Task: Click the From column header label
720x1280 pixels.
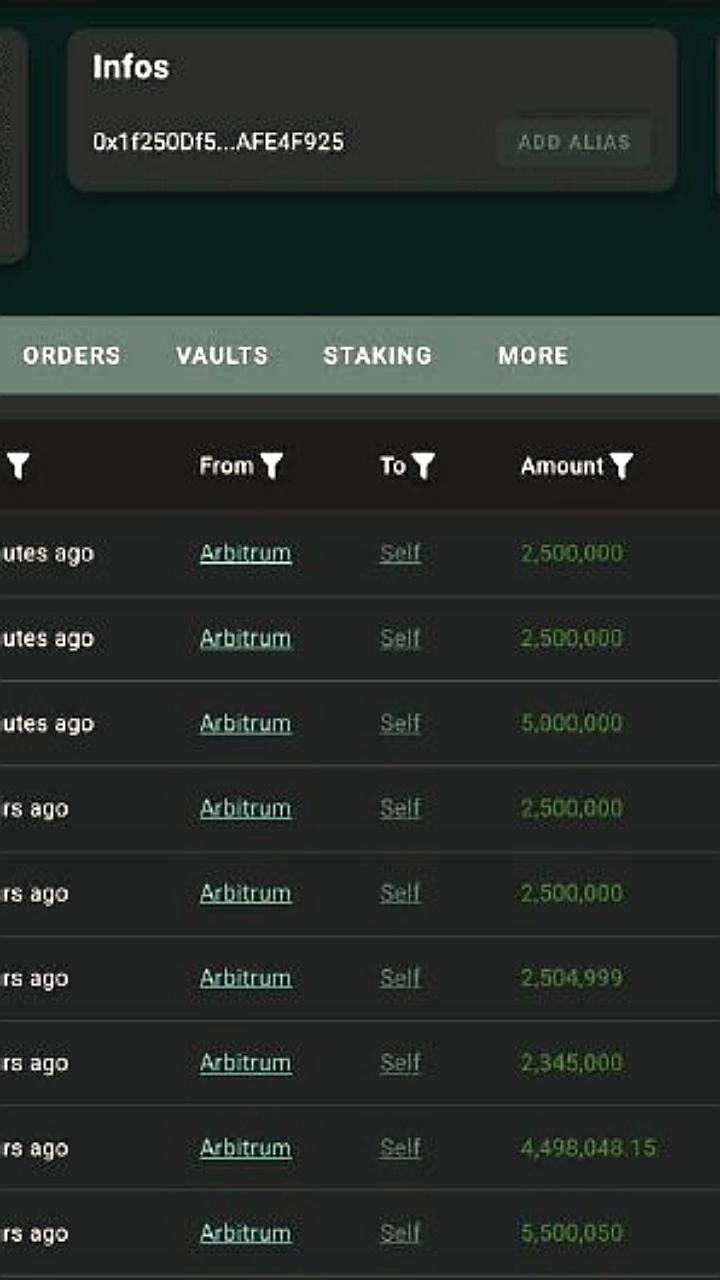Action: pos(226,466)
